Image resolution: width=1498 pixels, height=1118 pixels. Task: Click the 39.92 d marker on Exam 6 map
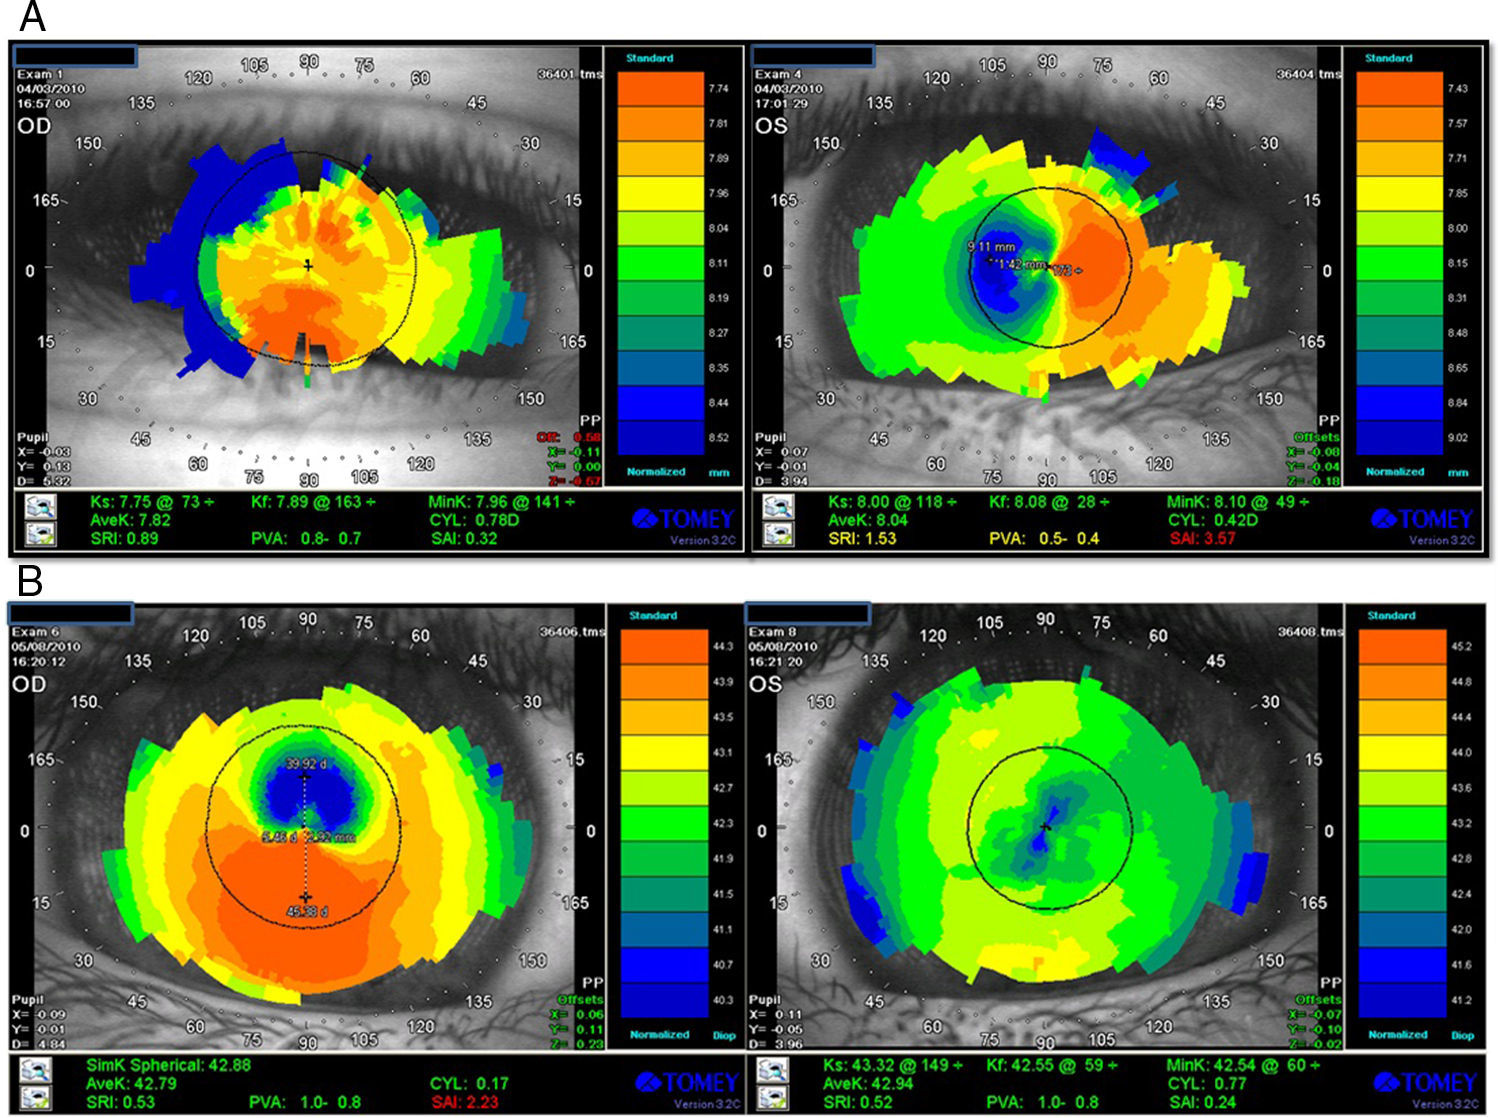point(305,766)
